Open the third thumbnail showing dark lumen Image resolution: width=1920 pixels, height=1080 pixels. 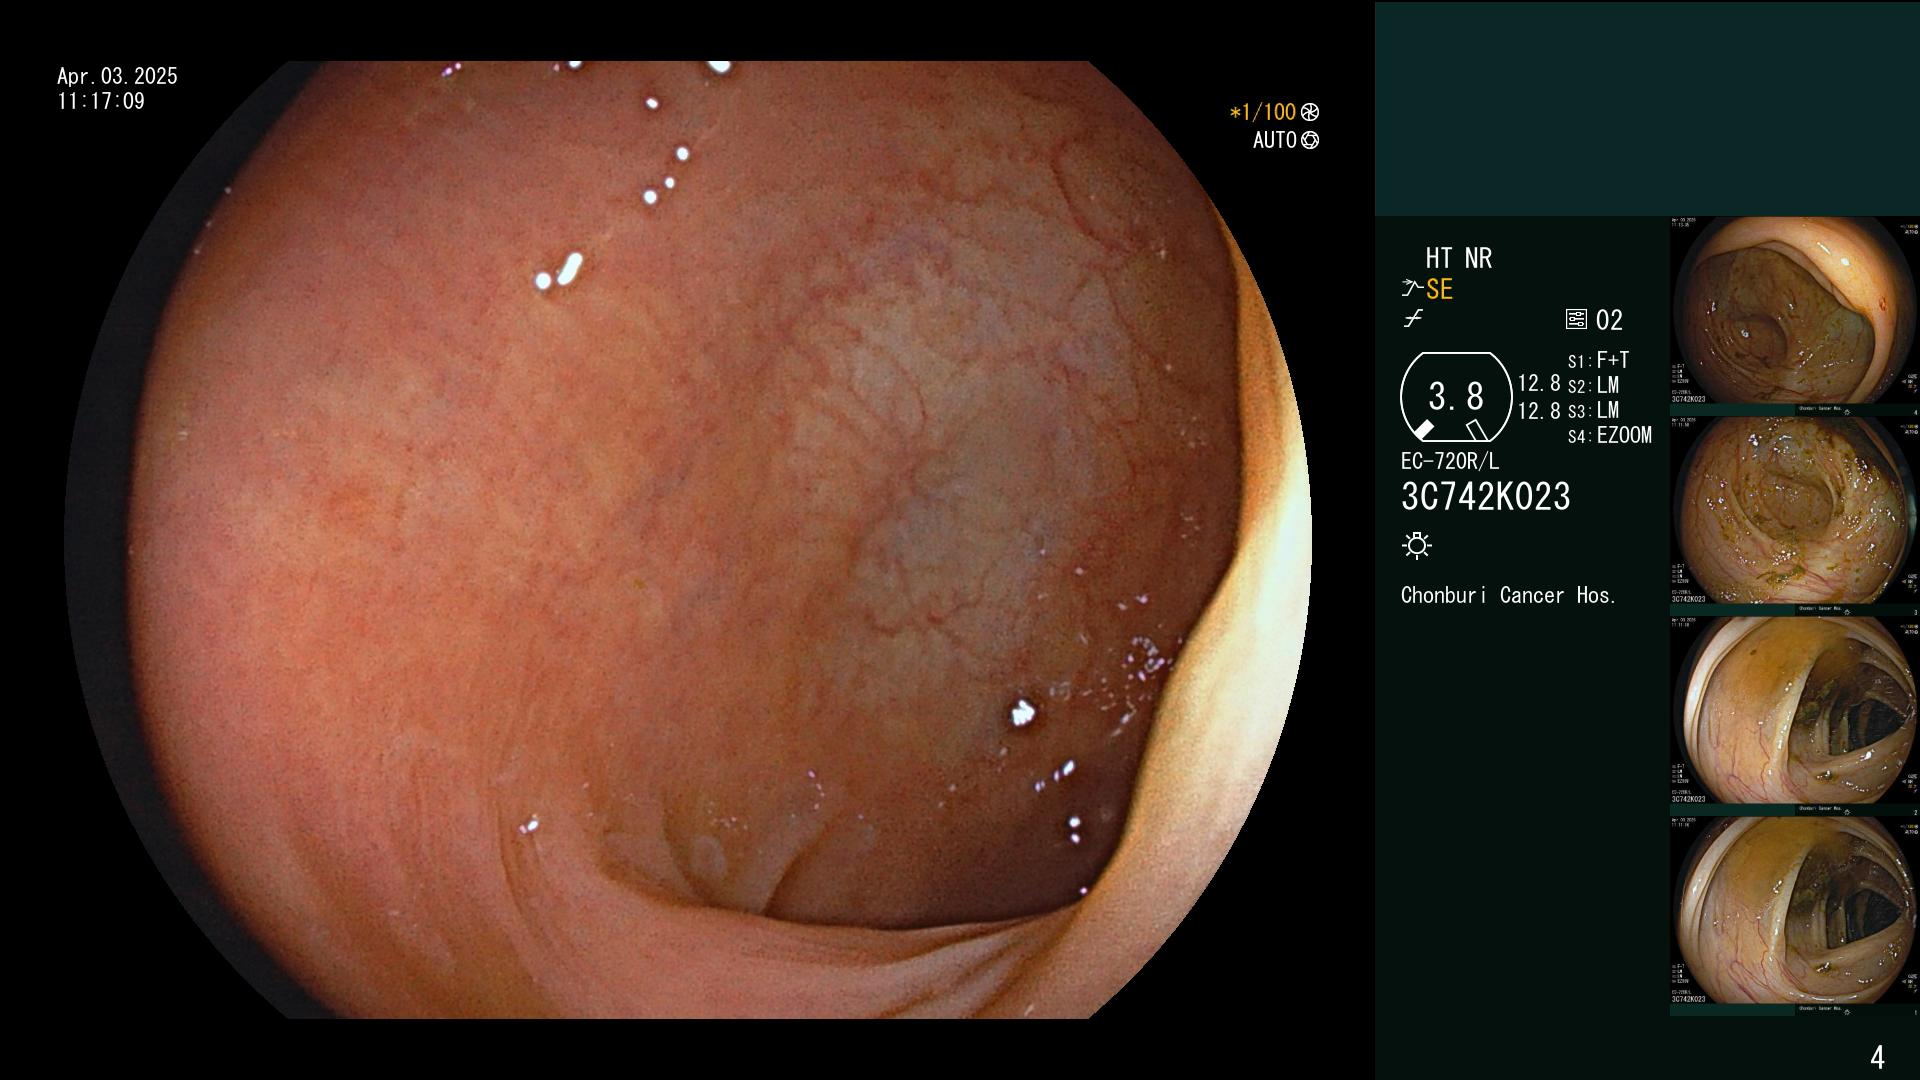point(1794,711)
